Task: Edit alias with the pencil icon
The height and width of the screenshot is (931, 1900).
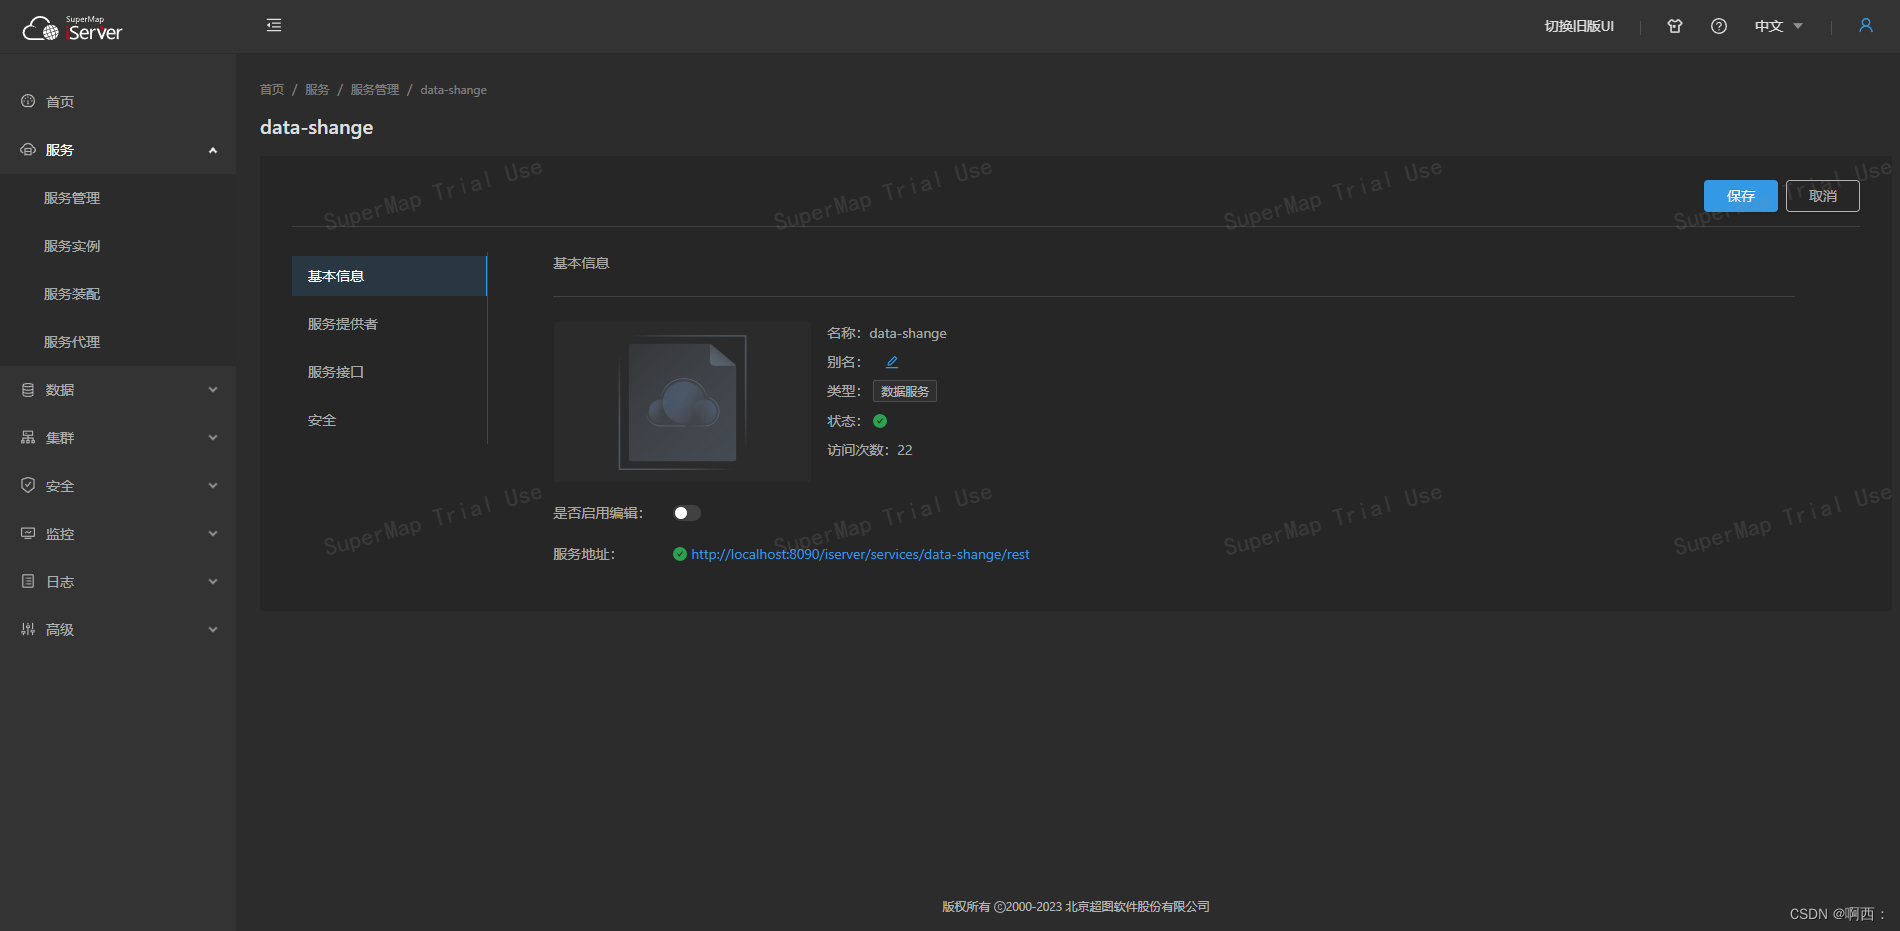Action: pyautogui.click(x=892, y=362)
